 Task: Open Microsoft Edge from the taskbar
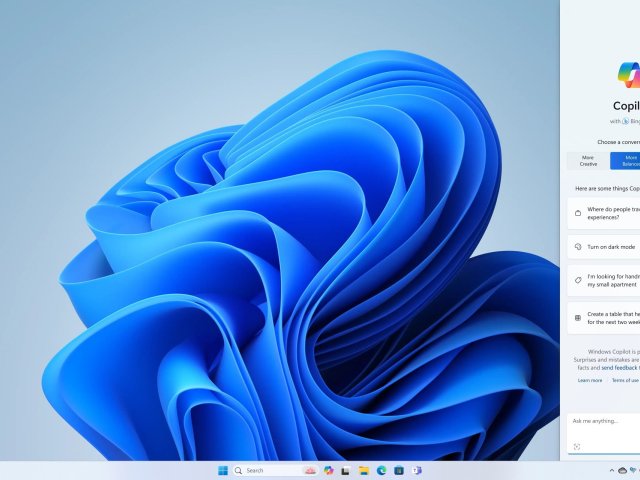[x=381, y=470]
